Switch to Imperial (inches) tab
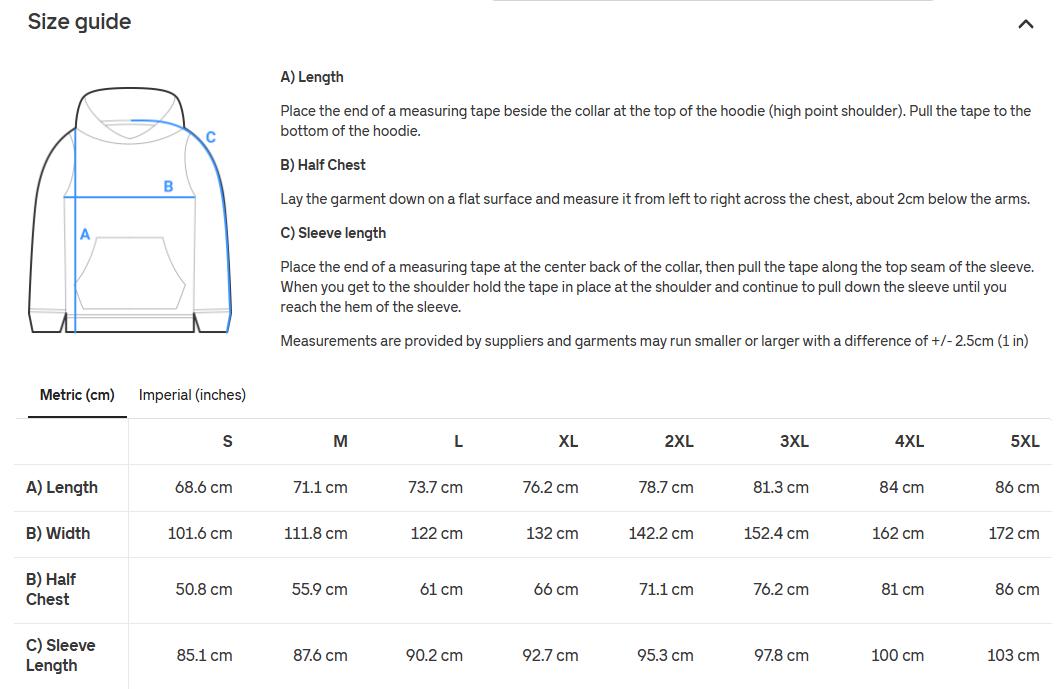The height and width of the screenshot is (689, 1064). pyautogui.click(x=192, y=395)
